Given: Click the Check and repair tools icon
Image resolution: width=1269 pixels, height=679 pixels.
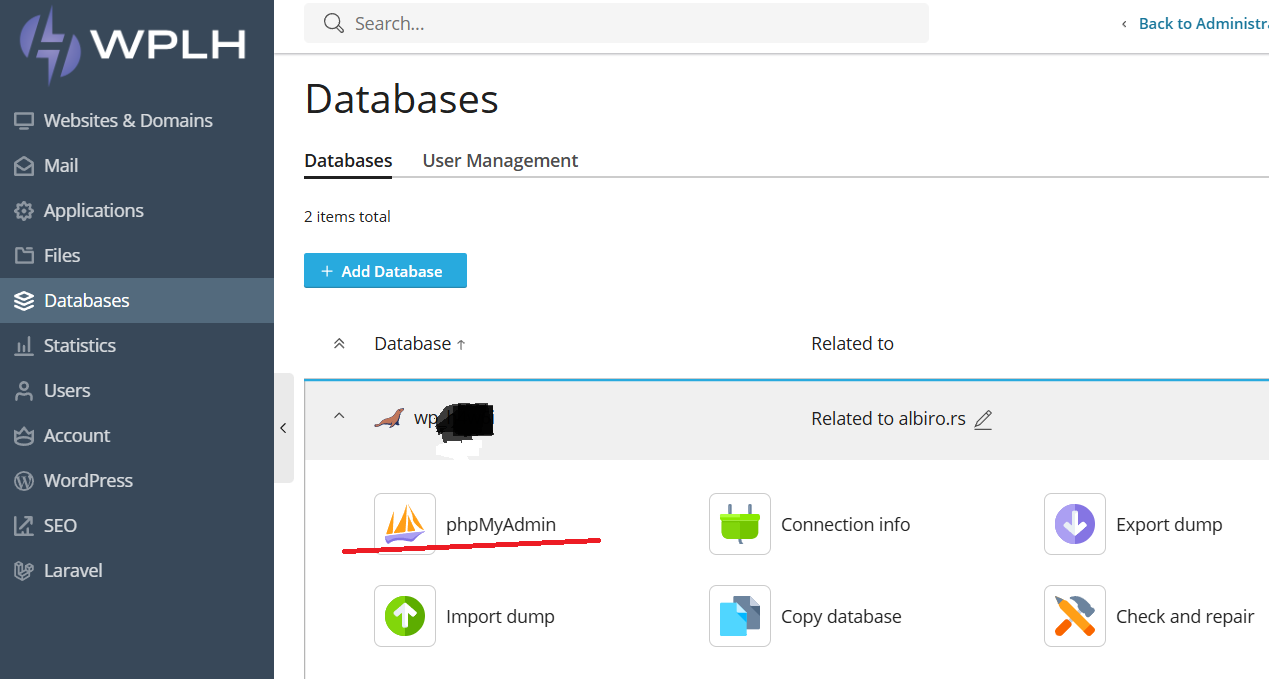Looking at the screenshot, I should coord(1075,616).
